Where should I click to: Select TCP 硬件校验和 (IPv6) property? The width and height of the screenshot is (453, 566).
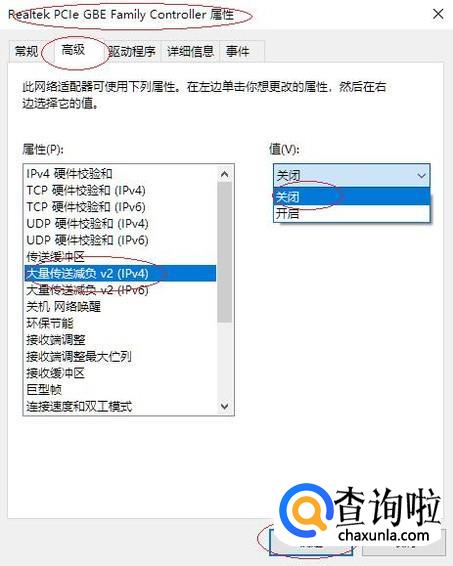coord(121,207)
